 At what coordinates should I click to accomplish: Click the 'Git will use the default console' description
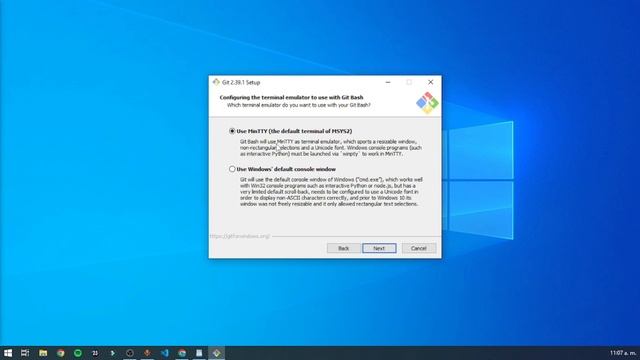pyautogui.click(x=331, y=191)
